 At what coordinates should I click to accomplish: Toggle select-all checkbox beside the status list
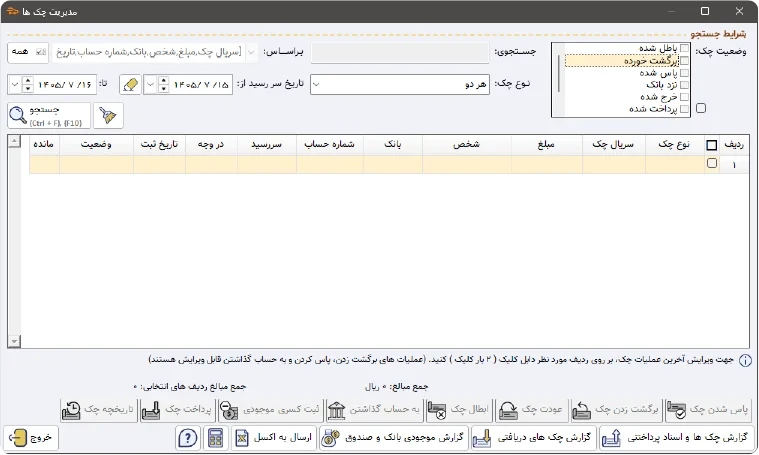(701, 108)
